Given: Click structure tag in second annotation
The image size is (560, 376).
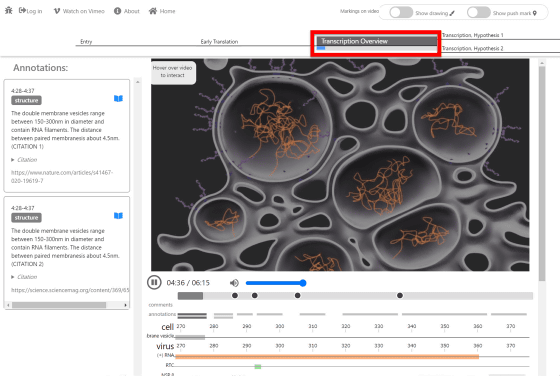Looking at the screenshot, I should (x=26, y=217).
